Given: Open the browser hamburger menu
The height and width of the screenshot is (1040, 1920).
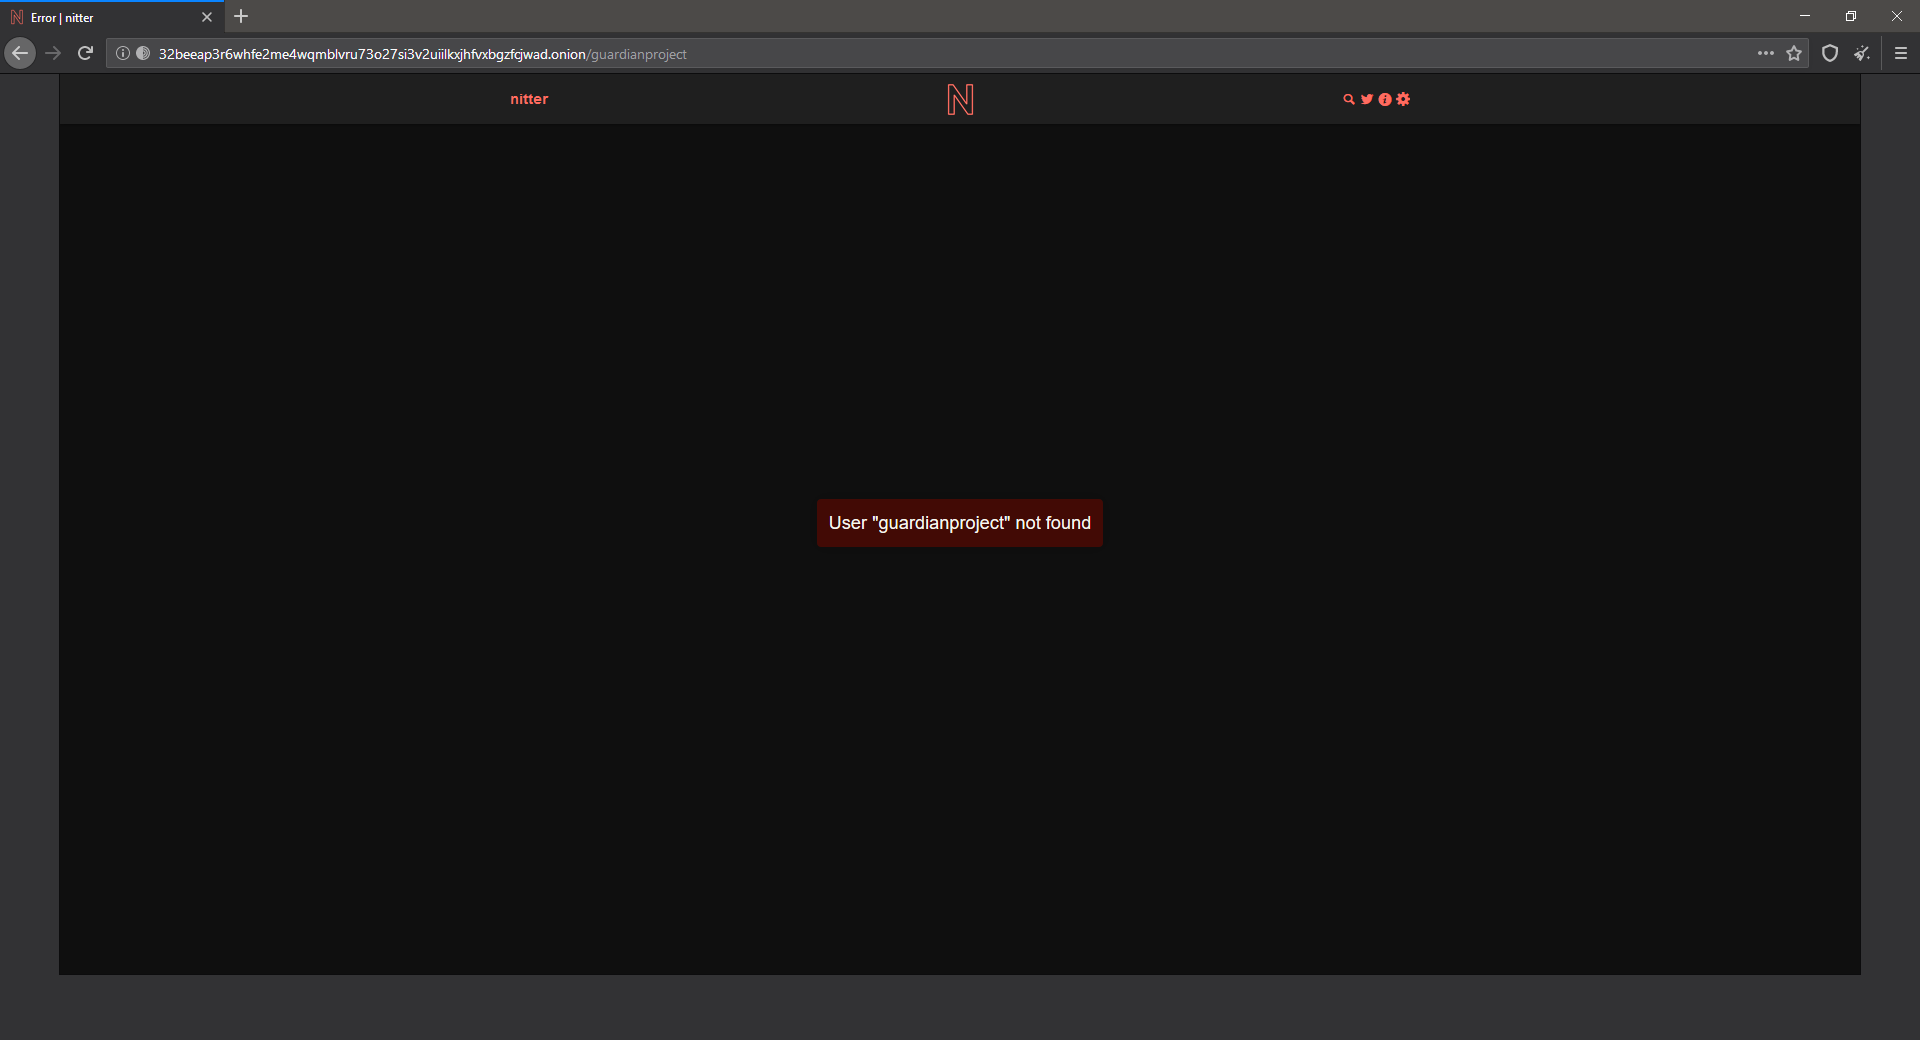Looking at the screenshot, I should 1900,53.
